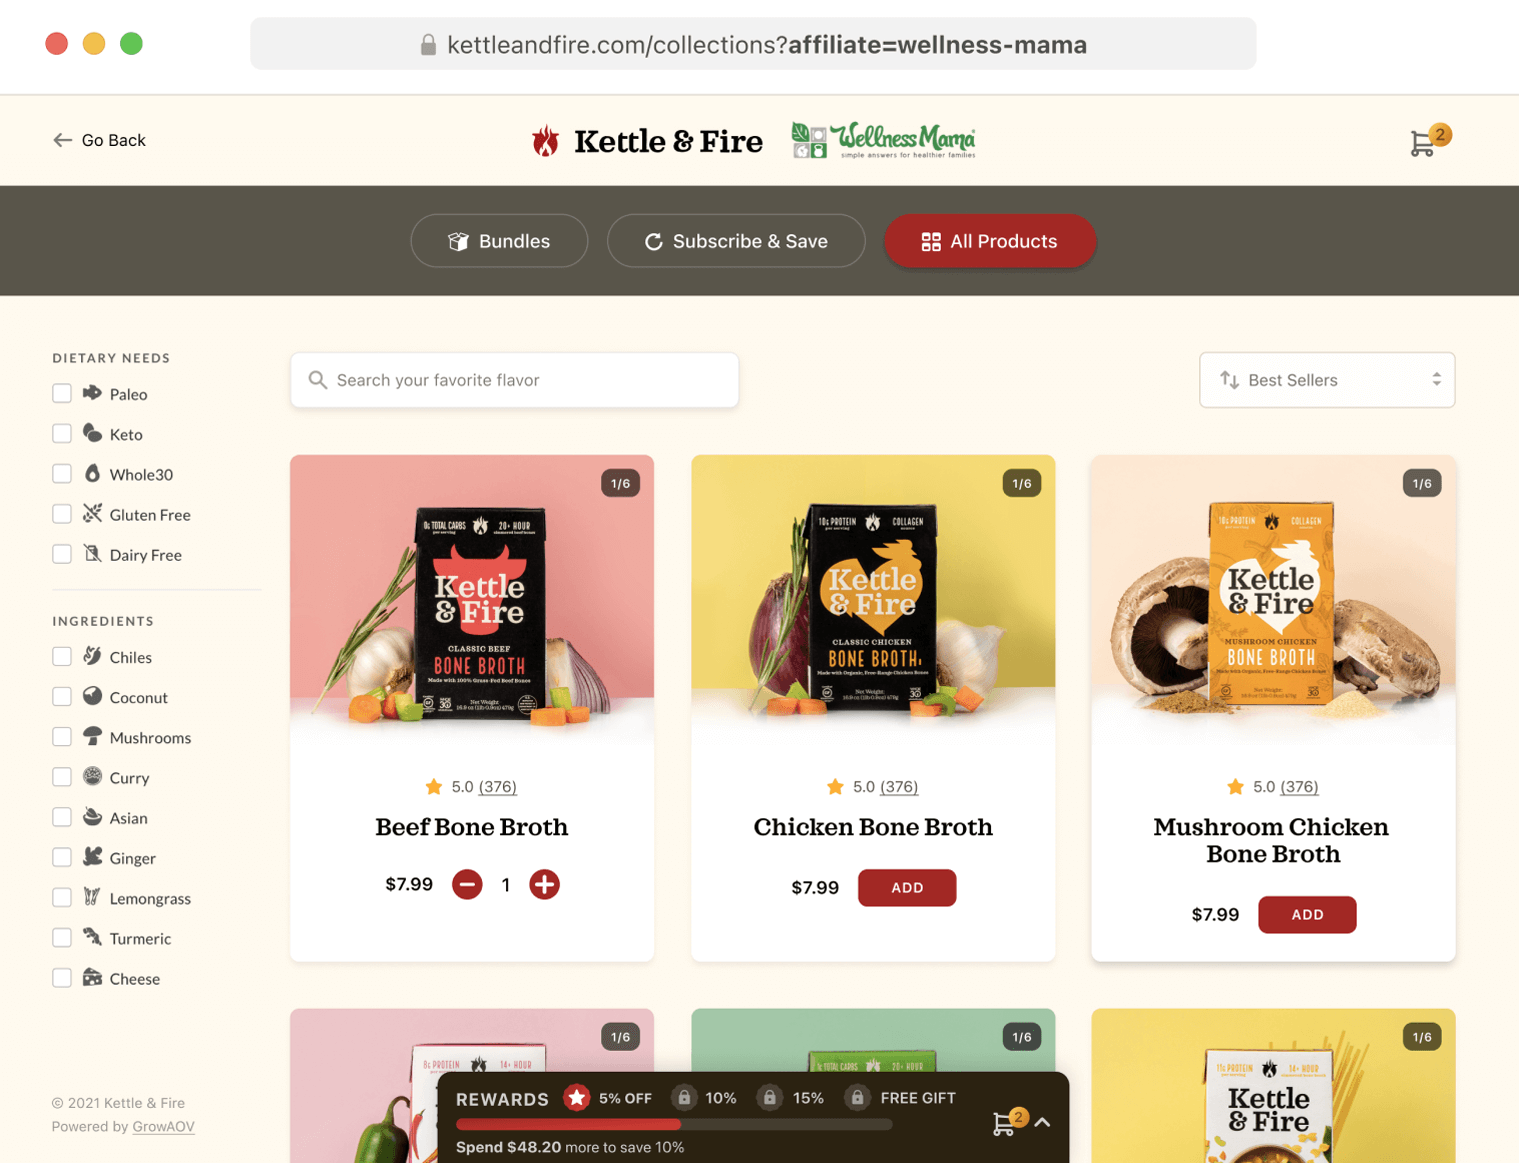Click the locked FREE GIFT reward icon
Viewport: 1519px width, 1166px height.
857,1098
